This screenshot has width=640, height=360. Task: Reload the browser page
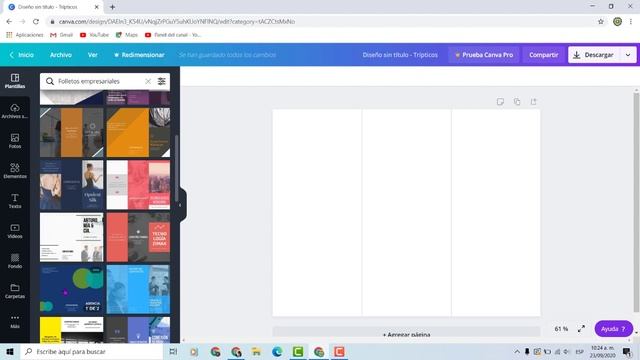click(36, 21)
